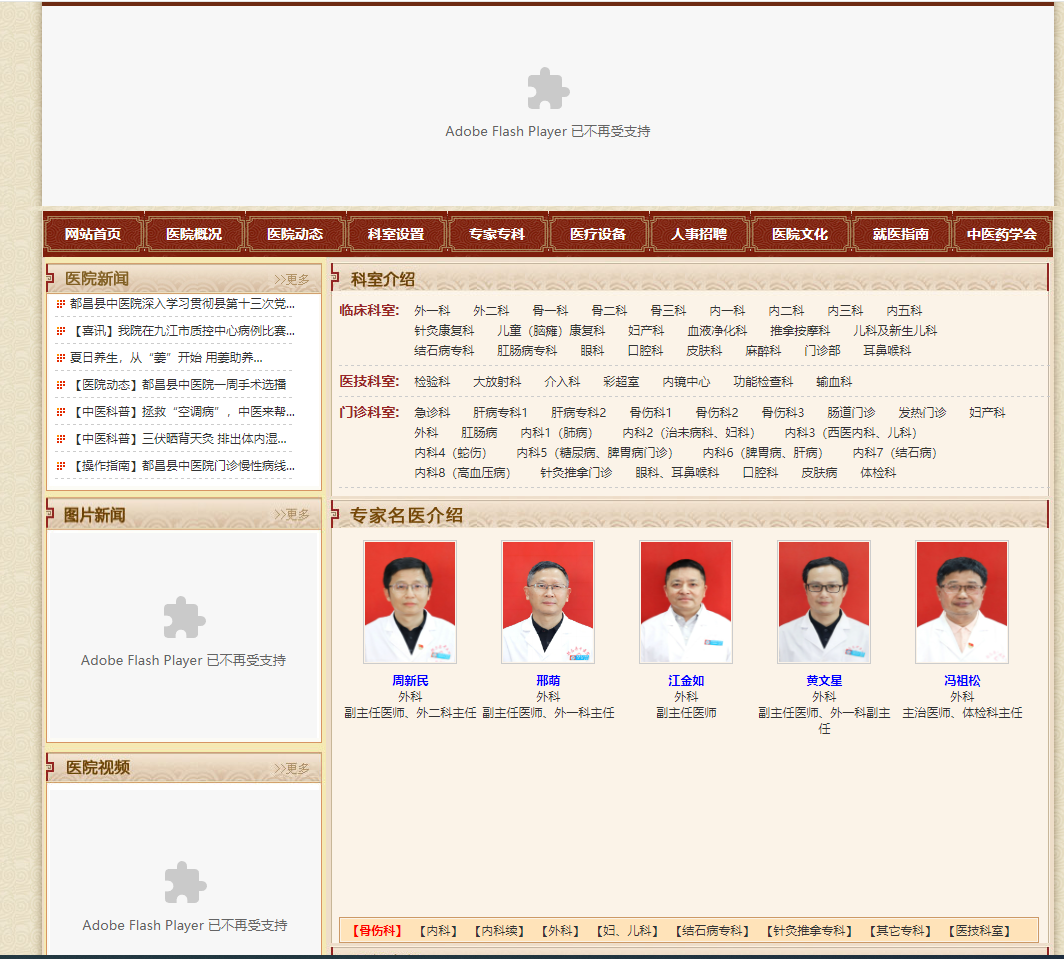1064x959 pixels.
Task: Open the 医院概况 navigation tab
Action: 194,234
